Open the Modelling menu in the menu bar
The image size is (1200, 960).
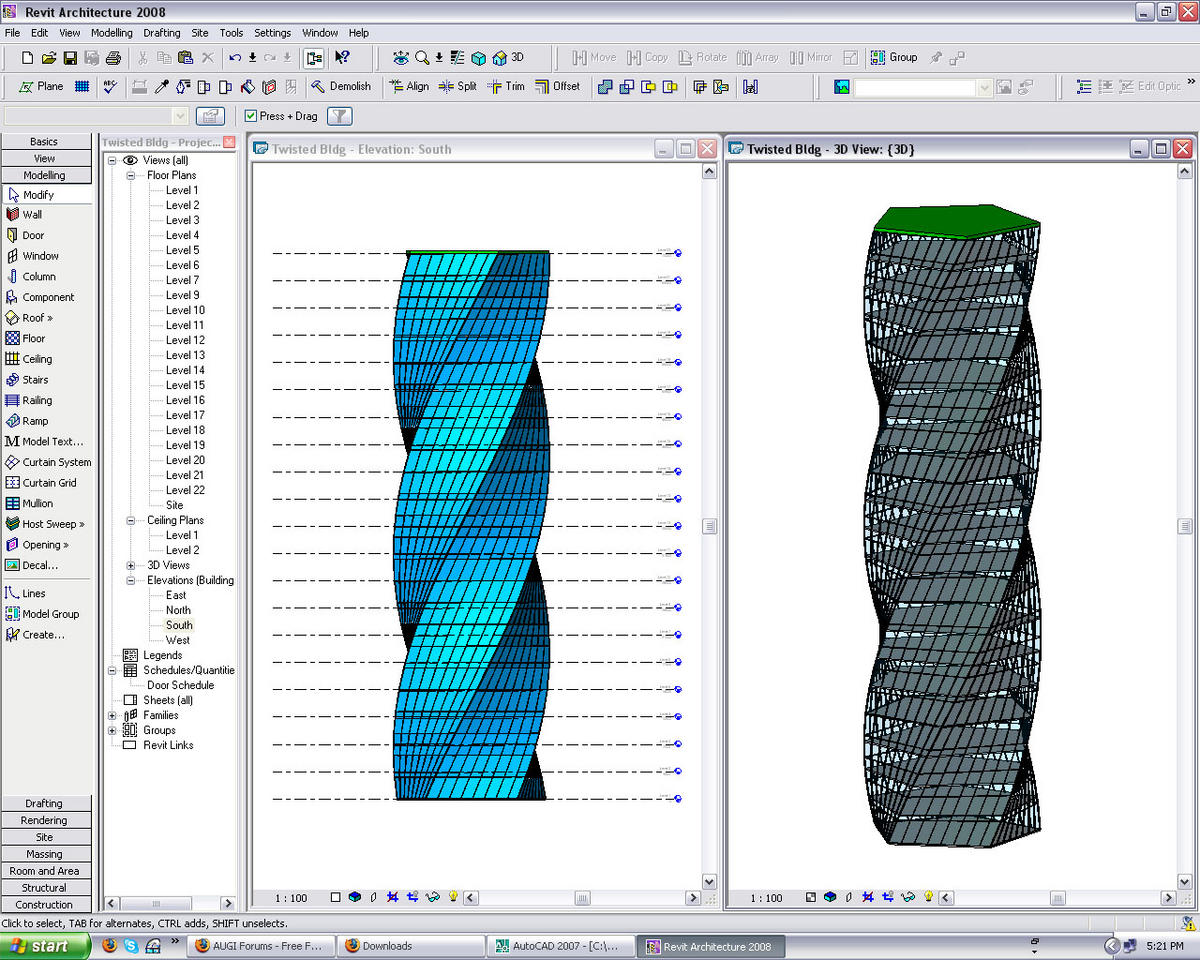(x=111, y=33)
